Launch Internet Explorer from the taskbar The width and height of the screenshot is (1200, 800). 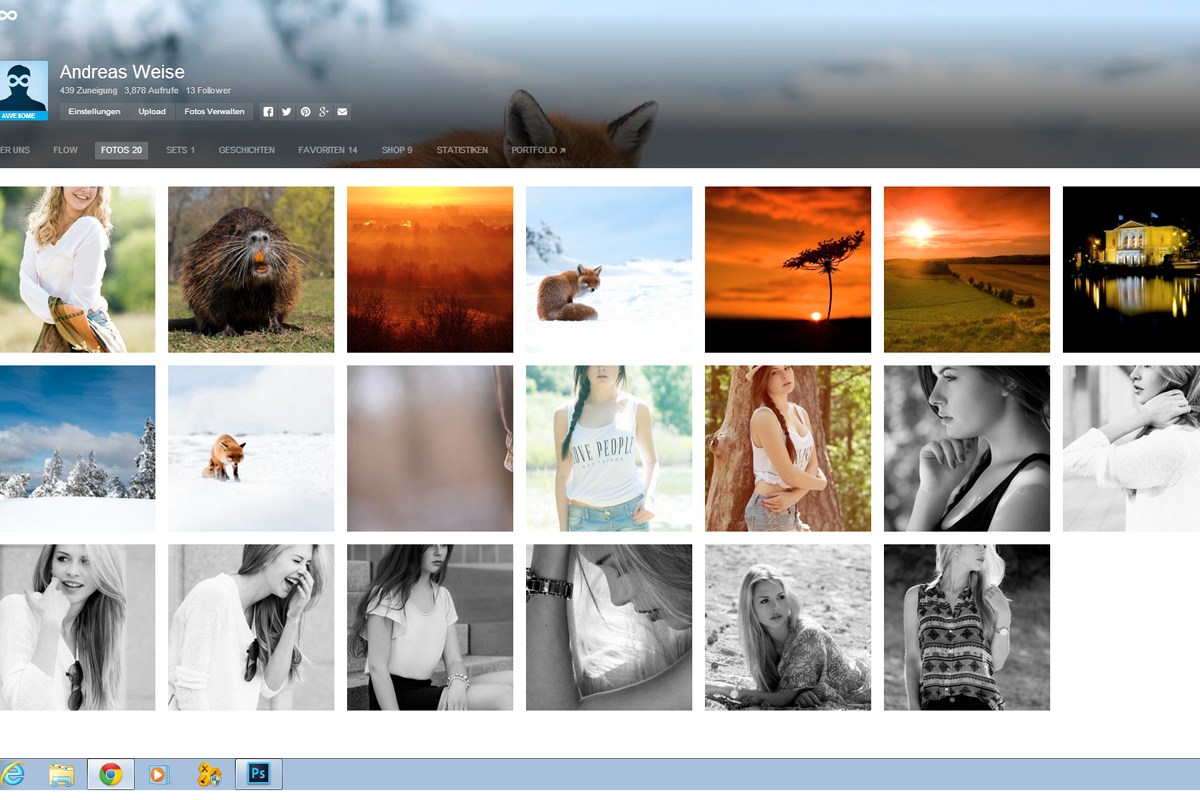pyautogui.click(x=13, y=774)
